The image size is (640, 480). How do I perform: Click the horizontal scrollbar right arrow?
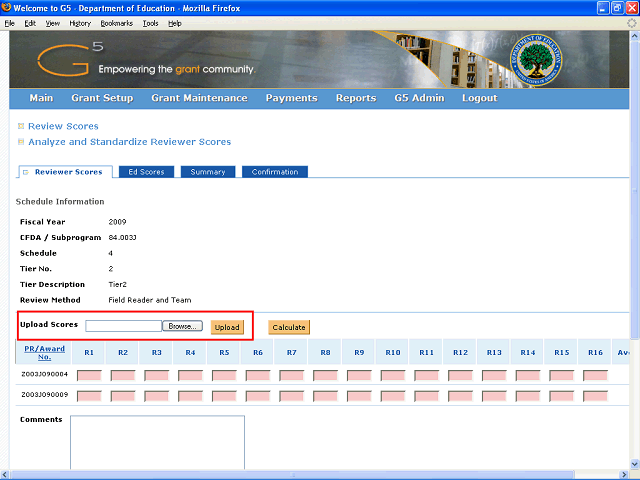(x=624, y=475)
